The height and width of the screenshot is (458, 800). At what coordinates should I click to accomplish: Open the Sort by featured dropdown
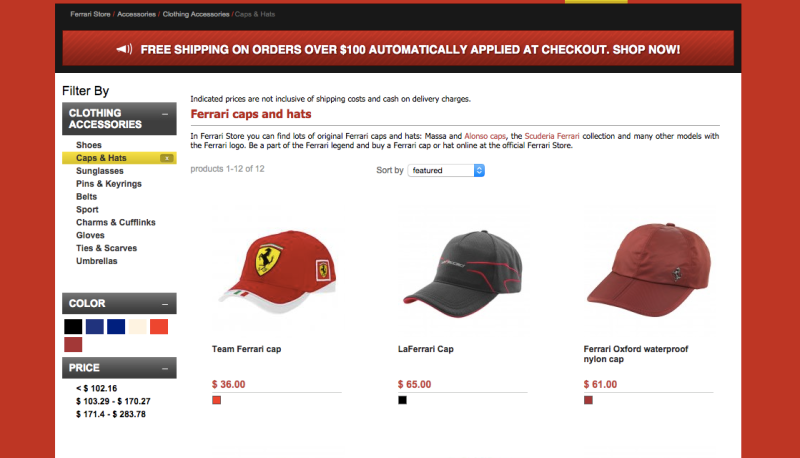(x=446, y=170)
